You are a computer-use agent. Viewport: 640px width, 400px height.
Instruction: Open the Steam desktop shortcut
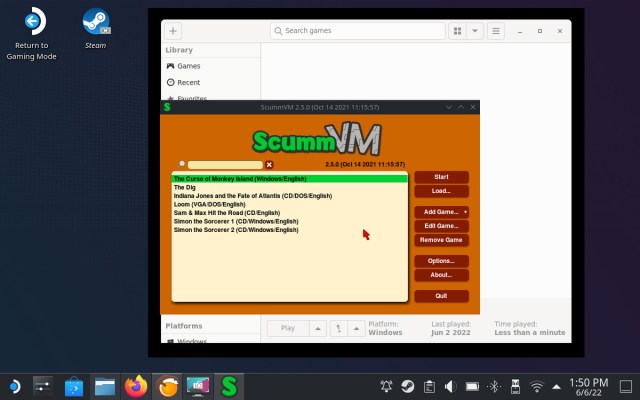(96, 28)
